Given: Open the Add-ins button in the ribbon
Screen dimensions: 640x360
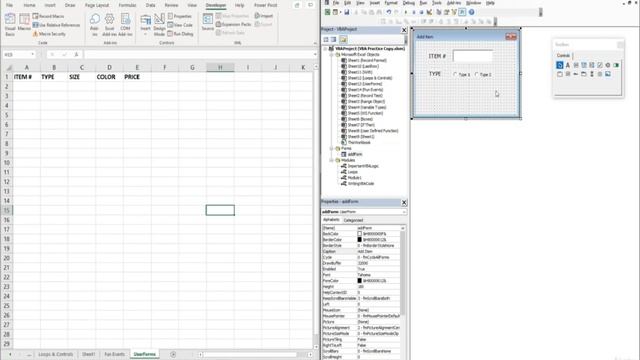Looking at the screenshot, I should [x=94, y=24].
